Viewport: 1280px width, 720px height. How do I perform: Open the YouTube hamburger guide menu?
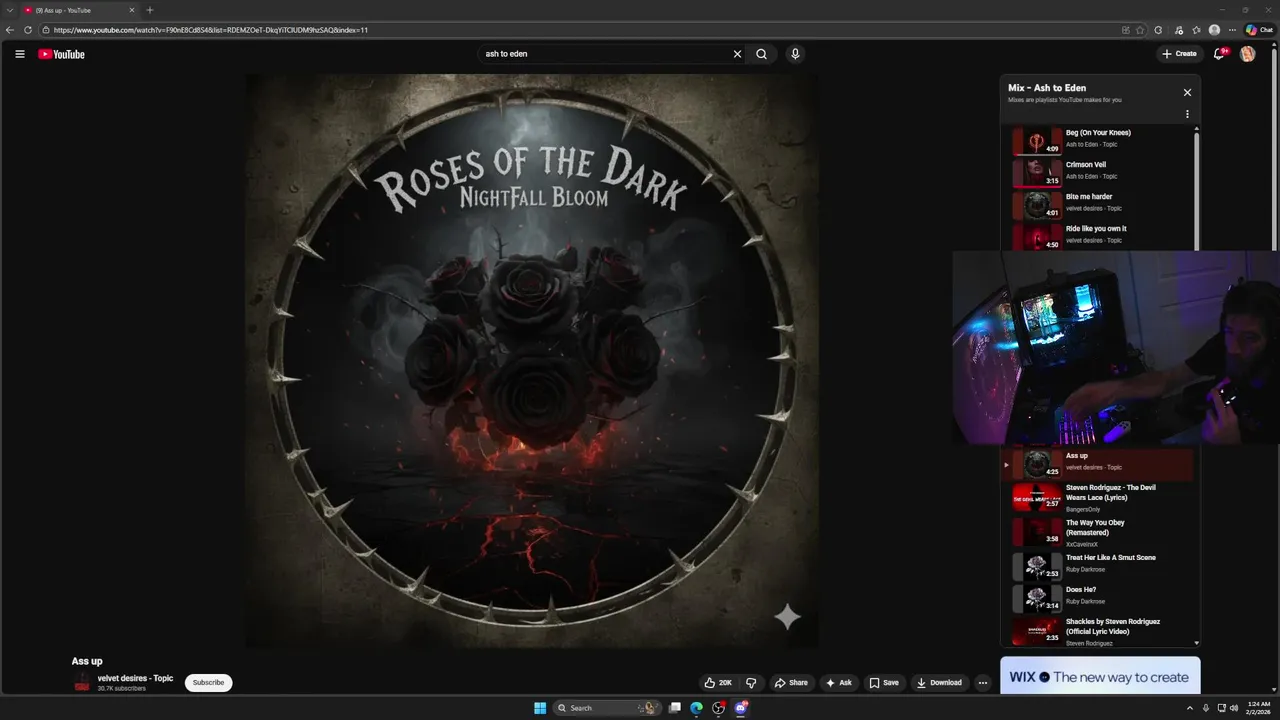click(x=19, y=54)
